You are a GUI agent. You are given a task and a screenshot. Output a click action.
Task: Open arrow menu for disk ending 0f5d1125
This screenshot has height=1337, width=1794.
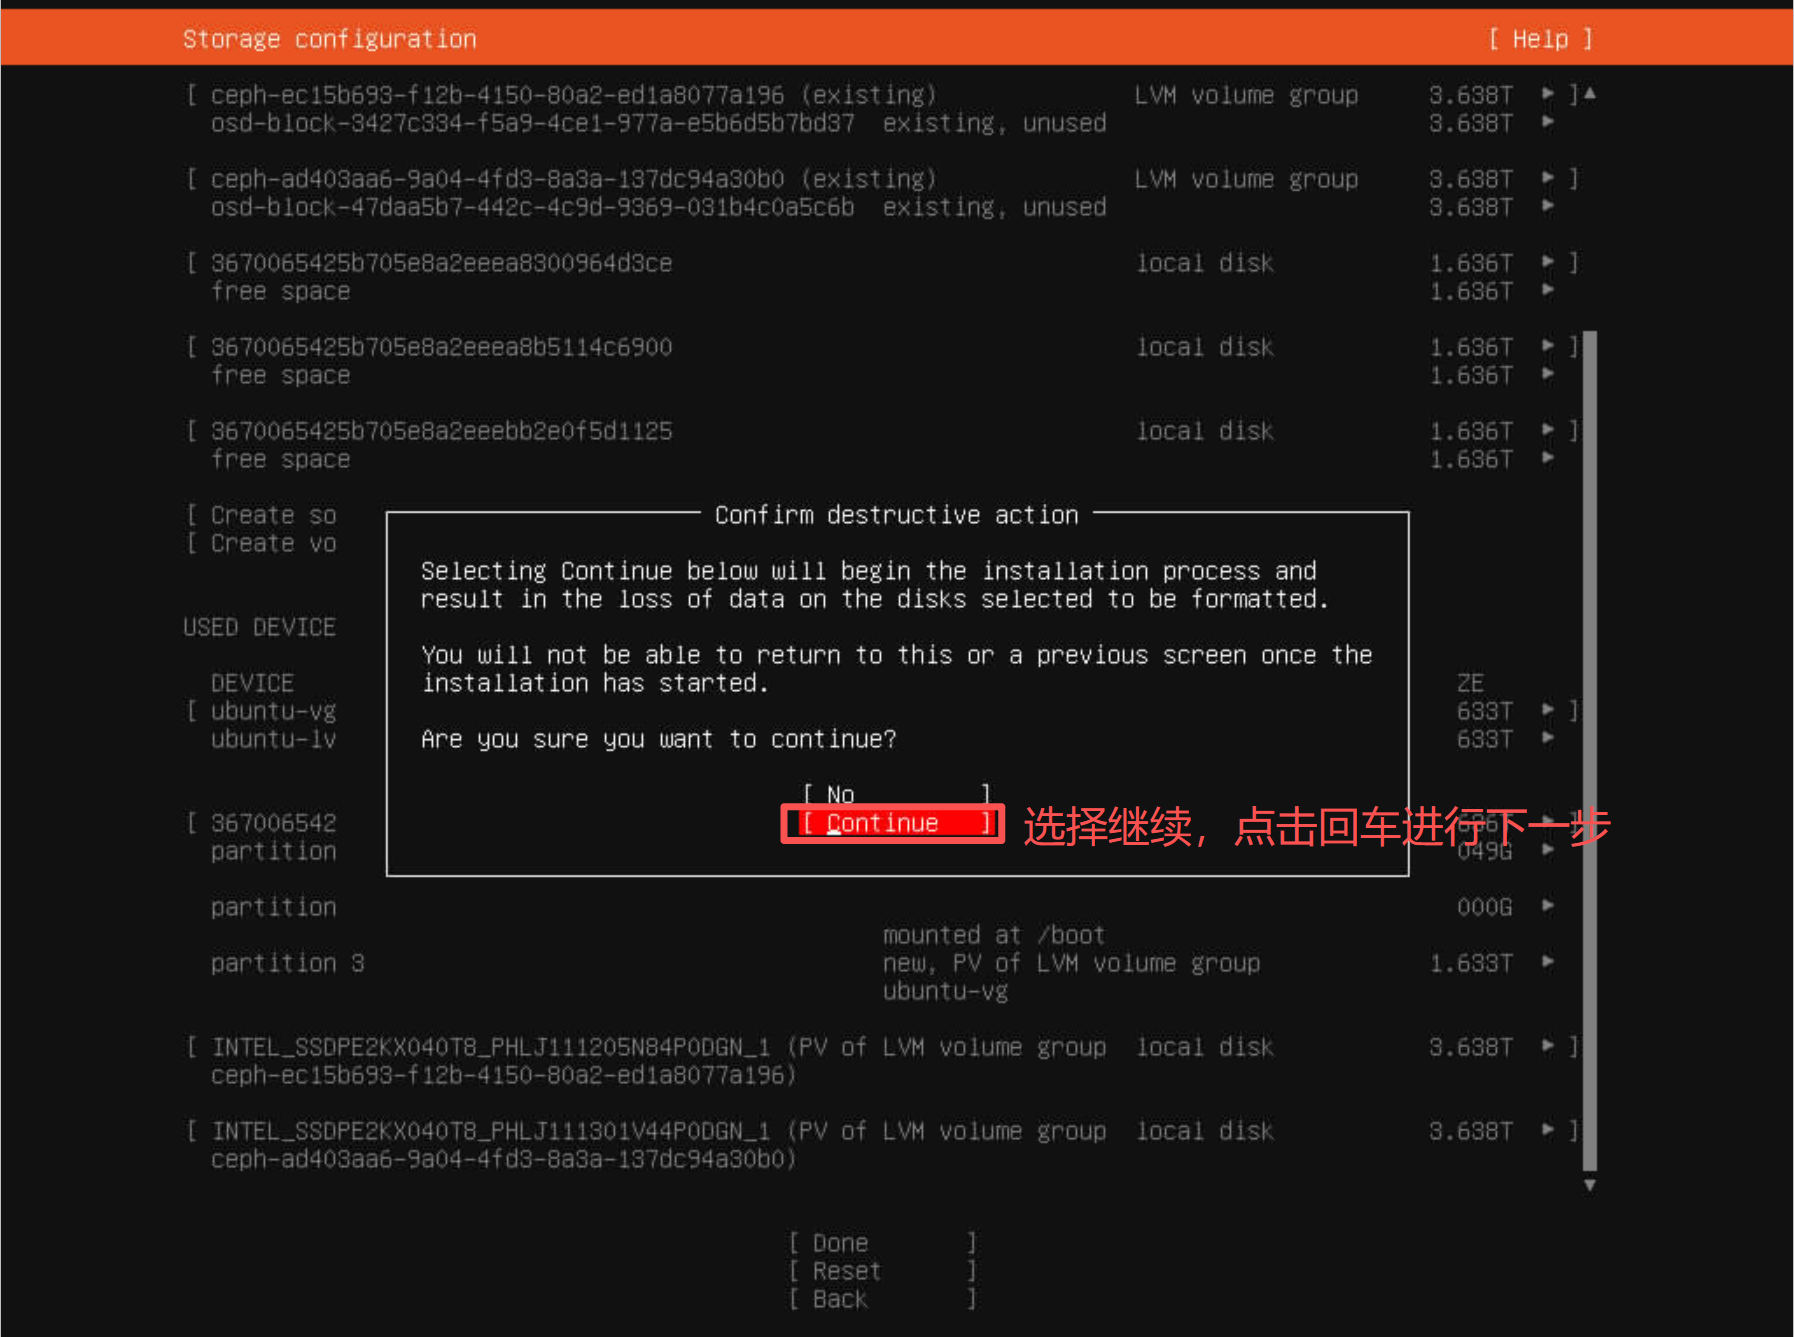[1548, 430]
